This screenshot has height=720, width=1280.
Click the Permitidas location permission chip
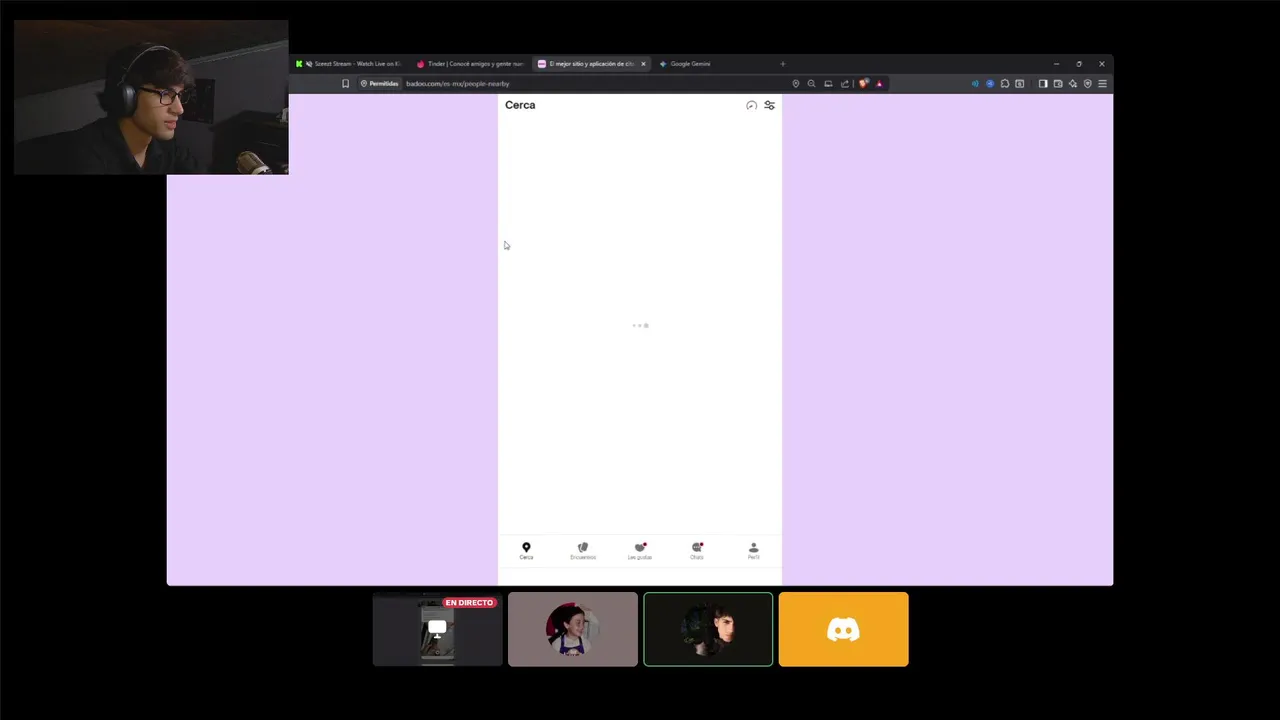379,84
